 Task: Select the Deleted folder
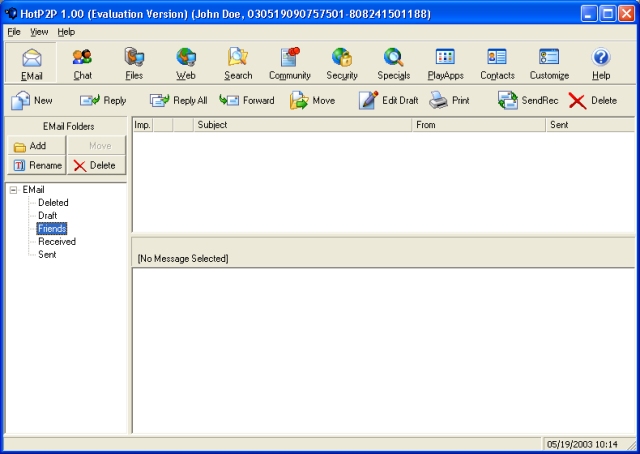pos(53,203)
